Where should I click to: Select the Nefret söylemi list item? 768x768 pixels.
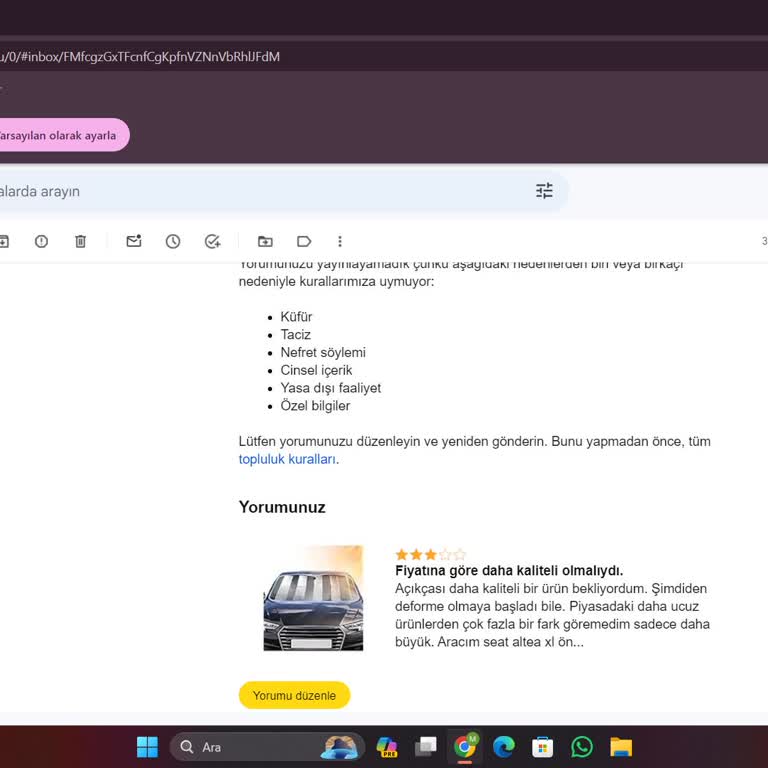[x=323, y=352]
